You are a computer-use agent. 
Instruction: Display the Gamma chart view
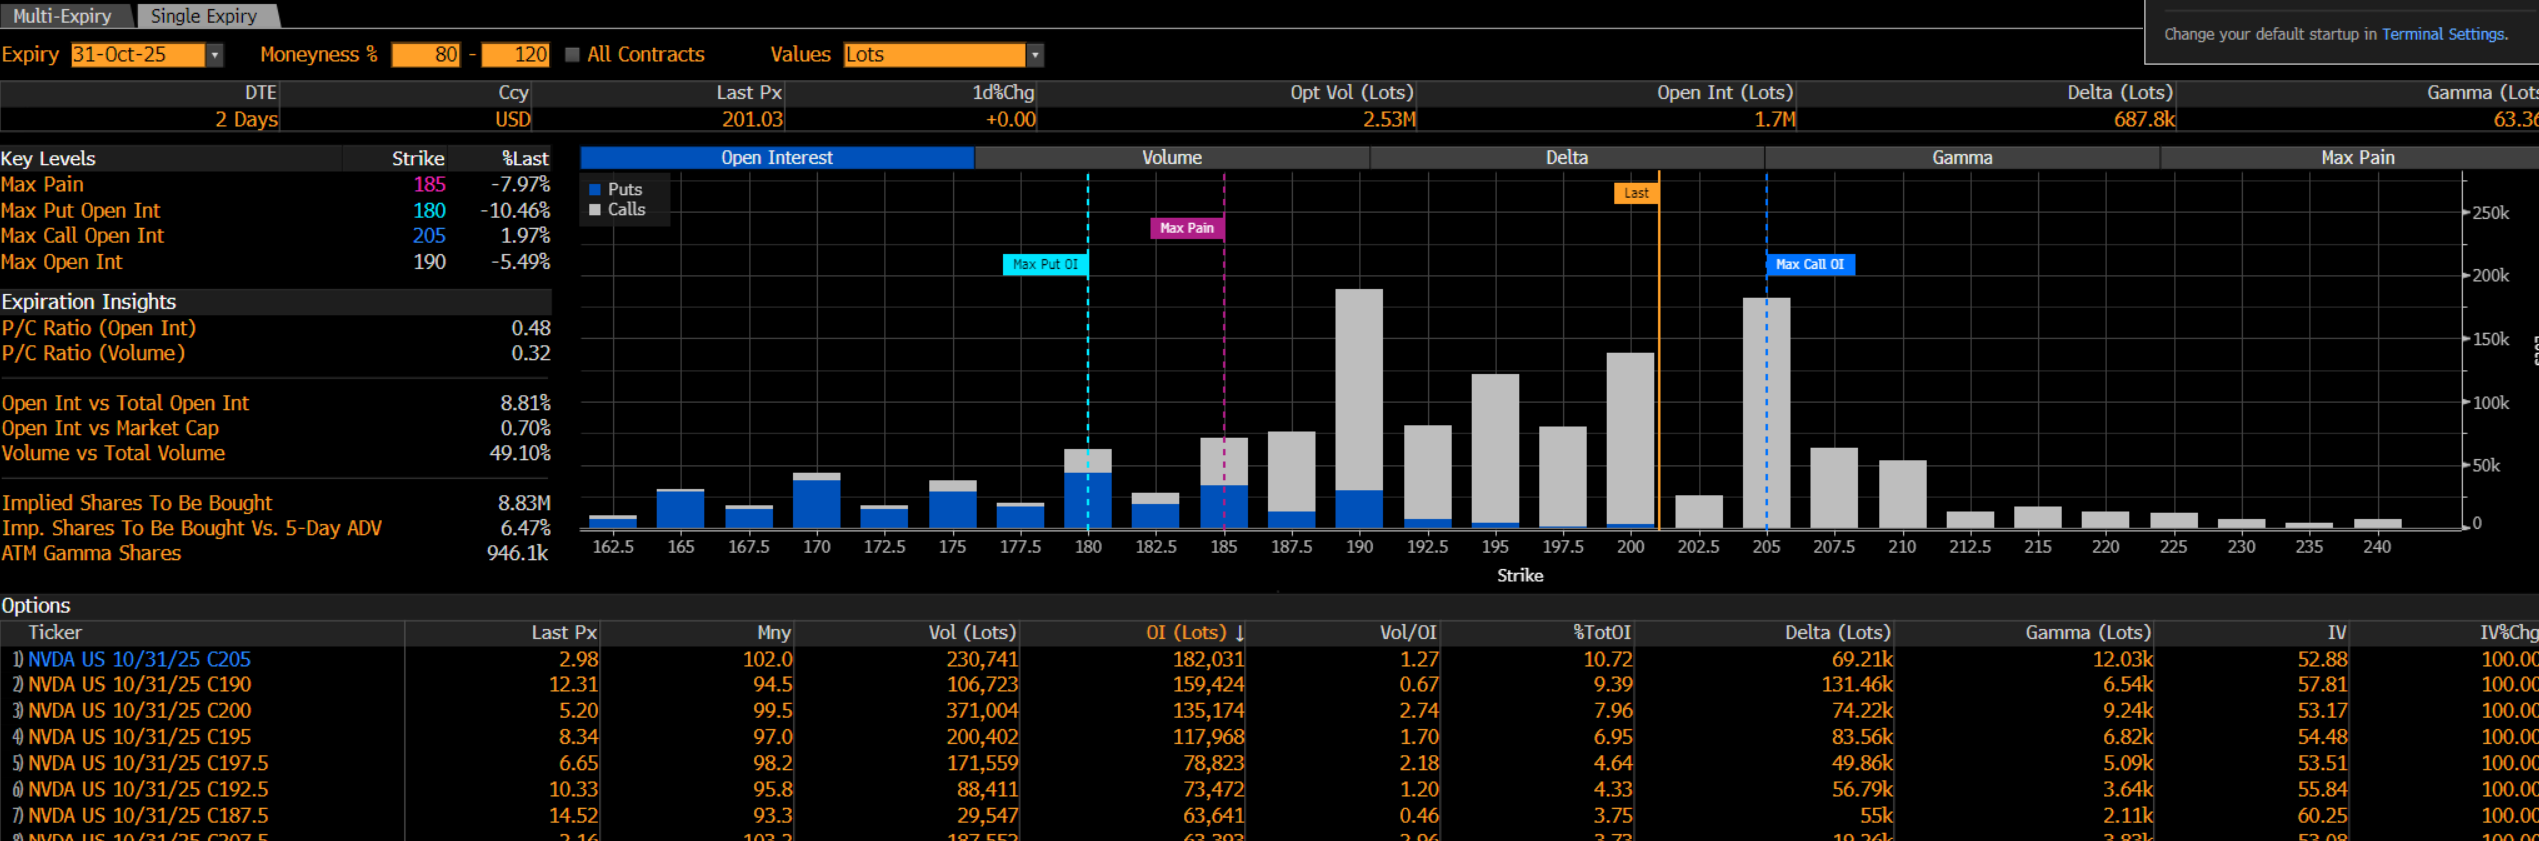1961,158
